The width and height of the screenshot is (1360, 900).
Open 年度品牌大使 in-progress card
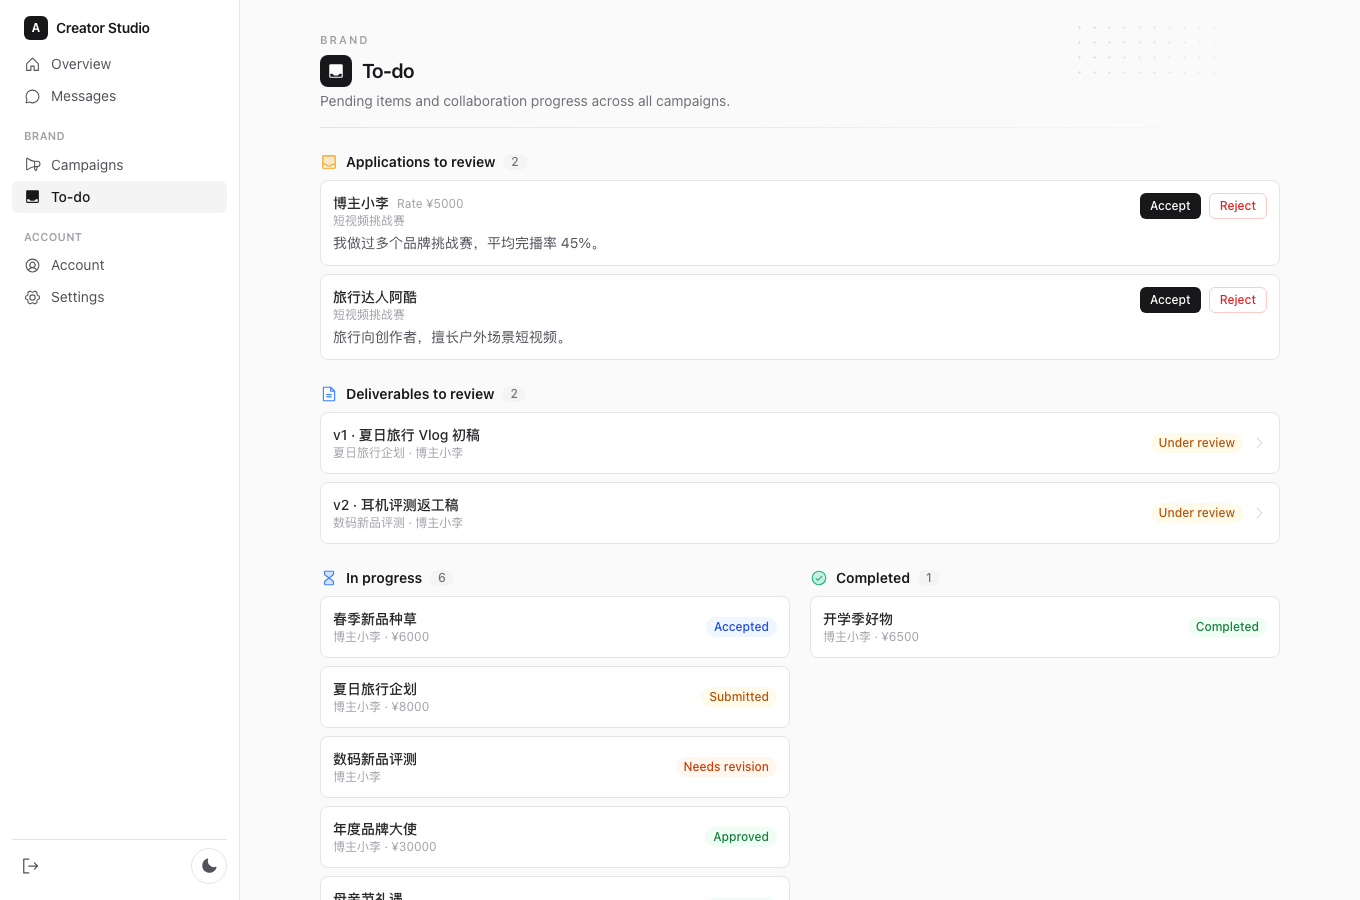click(x=554, y=837)
